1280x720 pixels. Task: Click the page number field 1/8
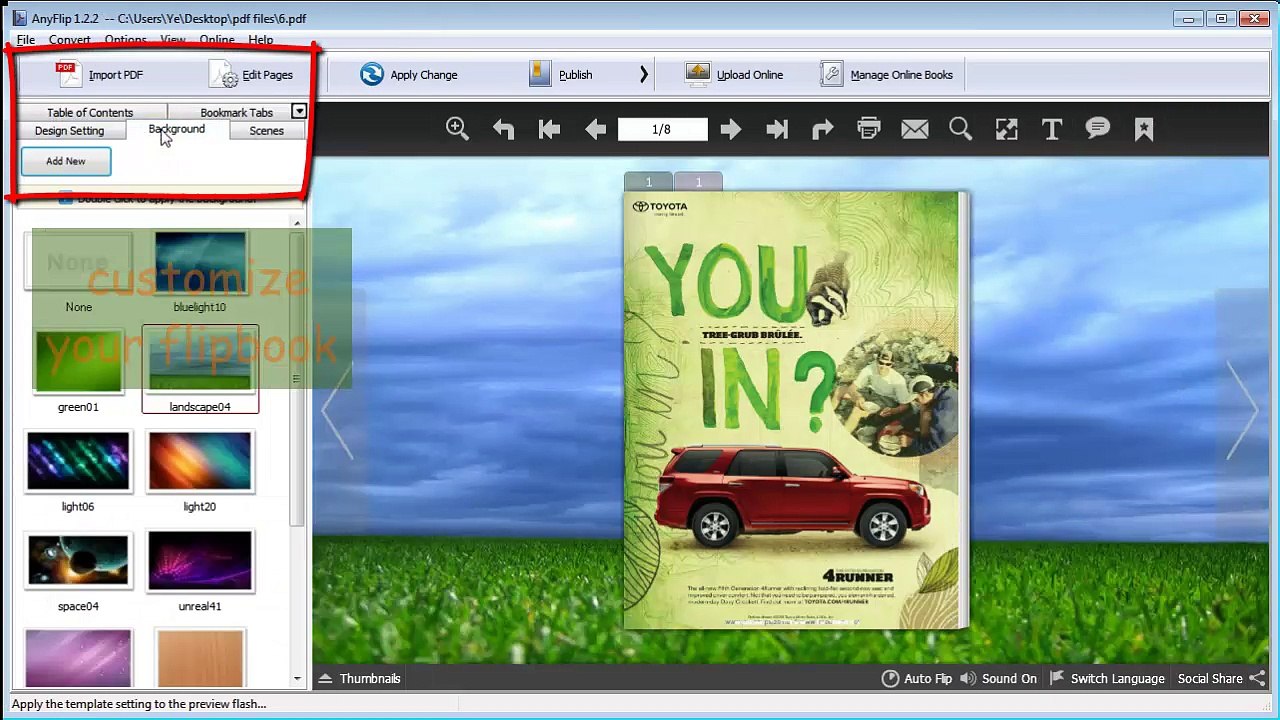coord(662,129)
